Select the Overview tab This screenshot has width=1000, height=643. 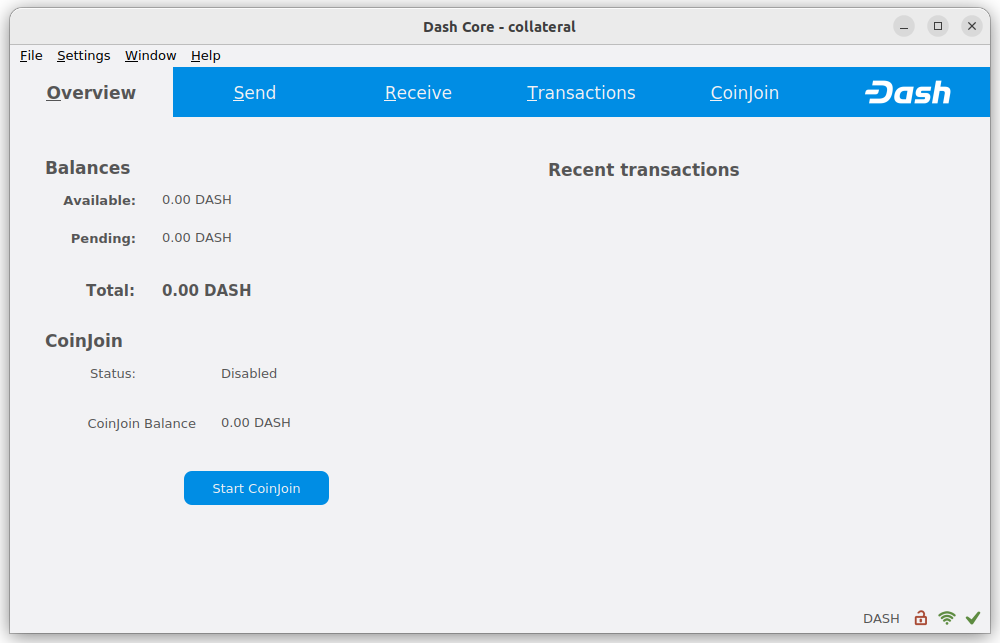(x=90, y=92)
